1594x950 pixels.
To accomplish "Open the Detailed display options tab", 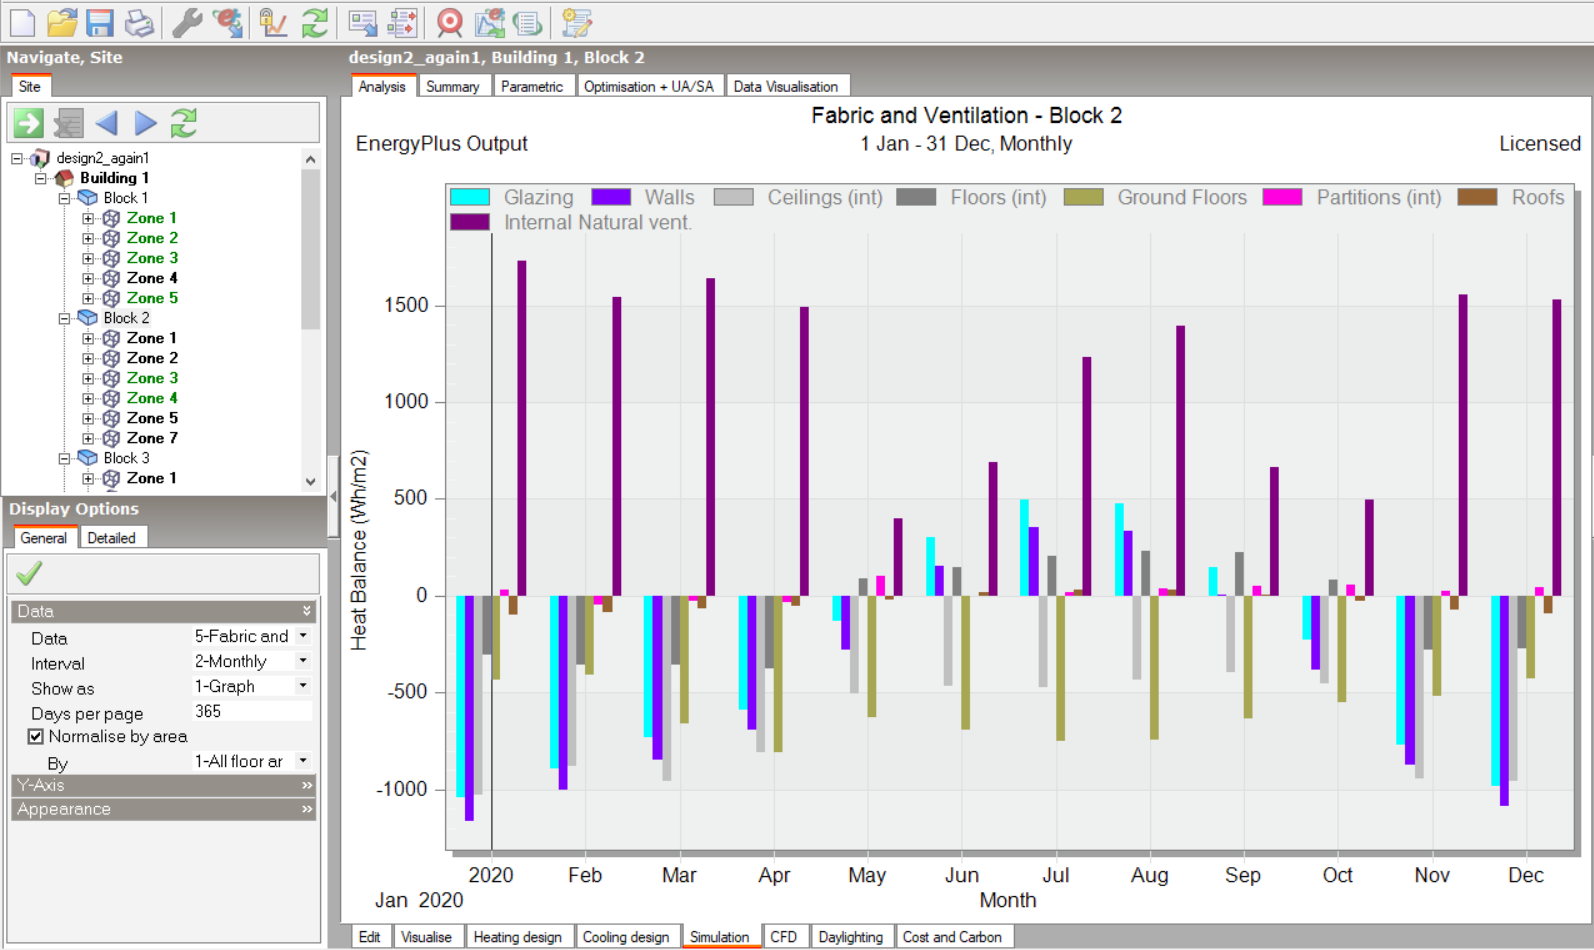I will (x=111, y=538).
